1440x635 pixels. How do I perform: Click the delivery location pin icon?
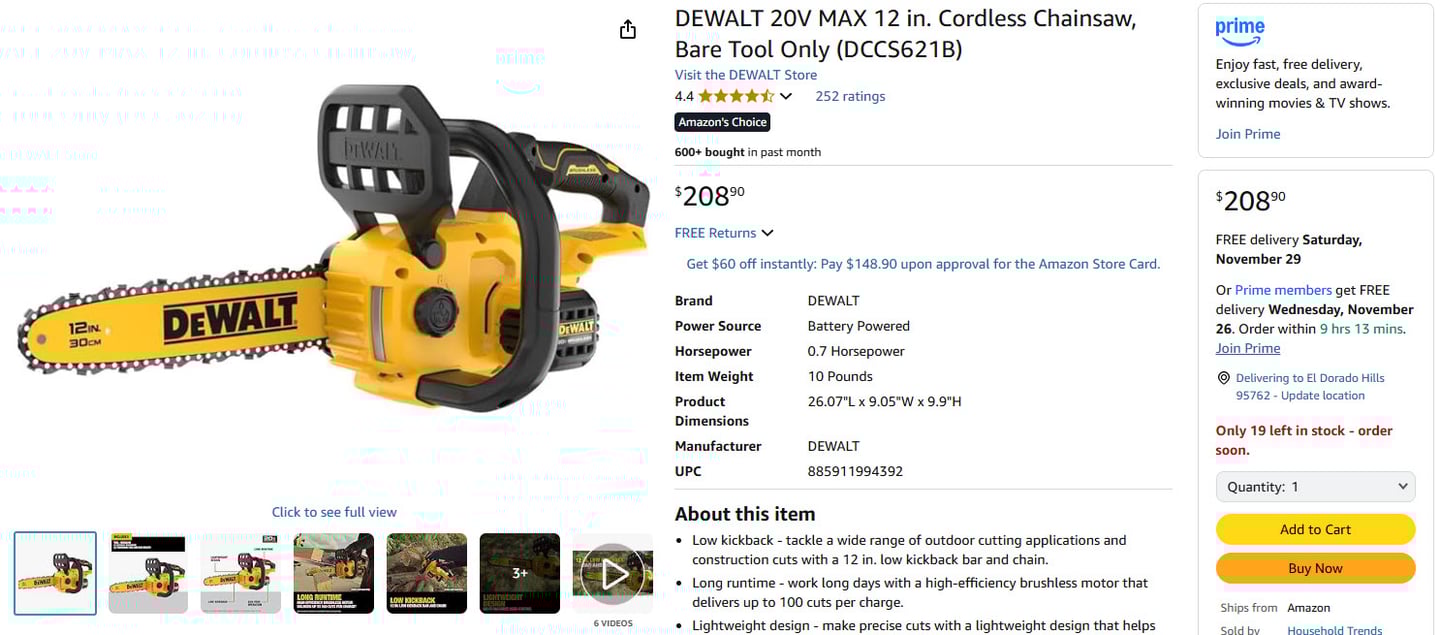tap(1223, 378)
